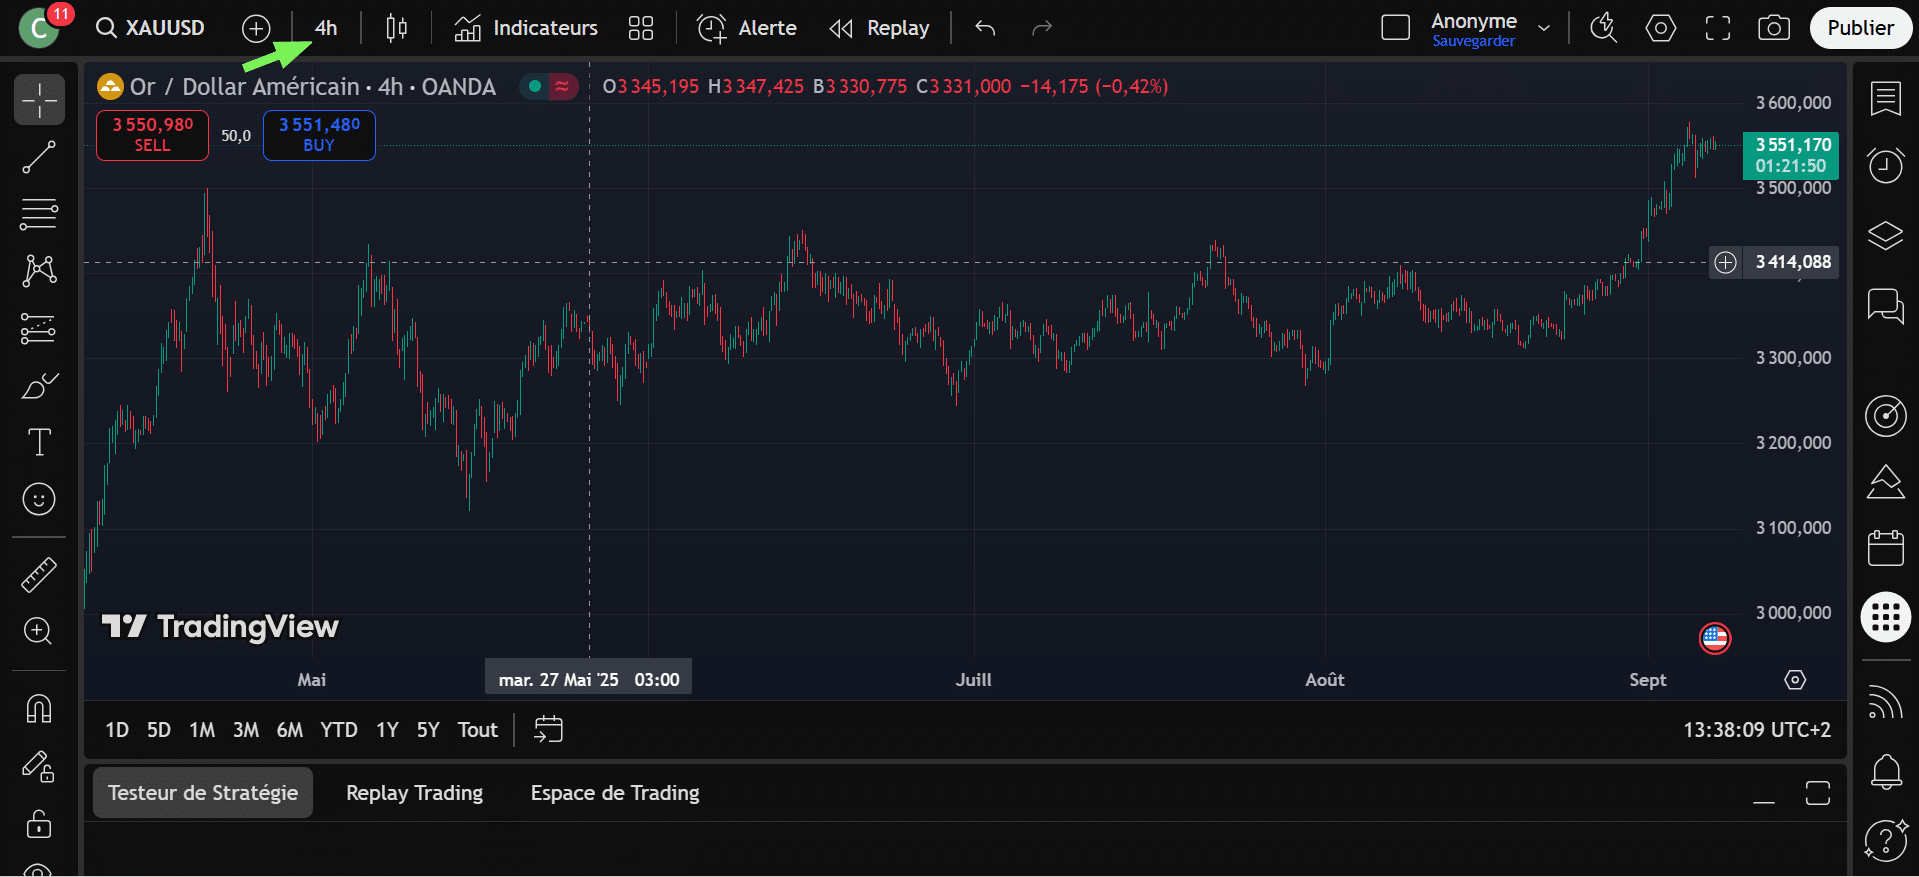Open the Fibonacci retracement tool
Viewport: 1919px width, 877px height.
pos(39,213)
